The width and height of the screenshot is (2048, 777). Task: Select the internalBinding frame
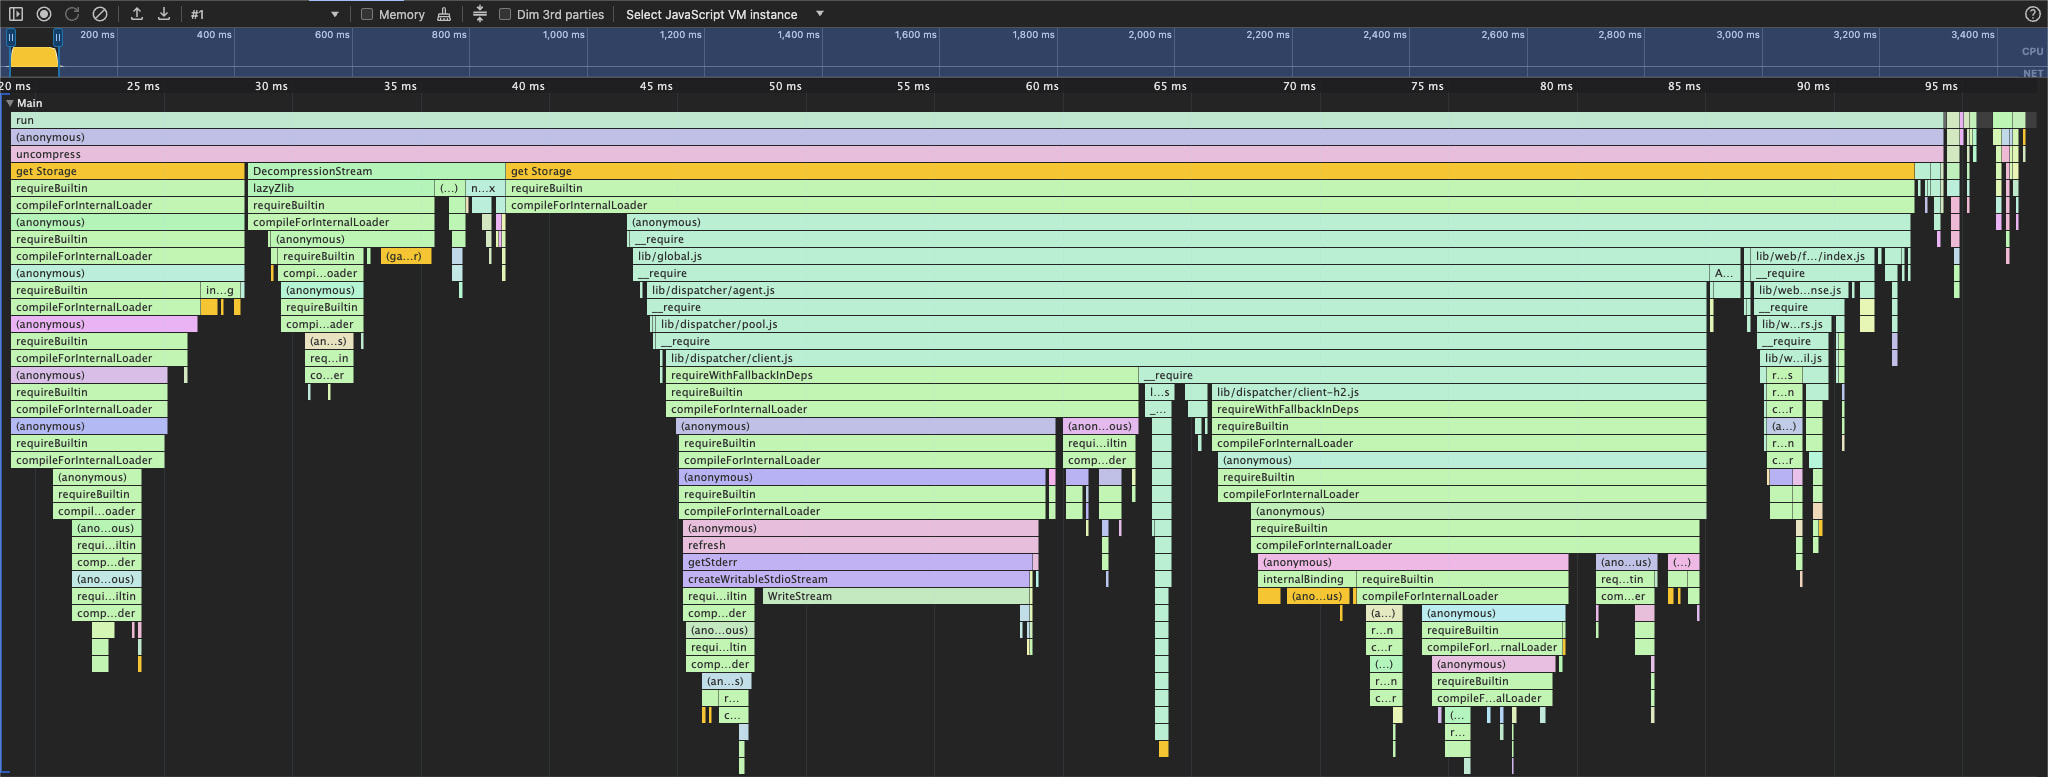1306,579
